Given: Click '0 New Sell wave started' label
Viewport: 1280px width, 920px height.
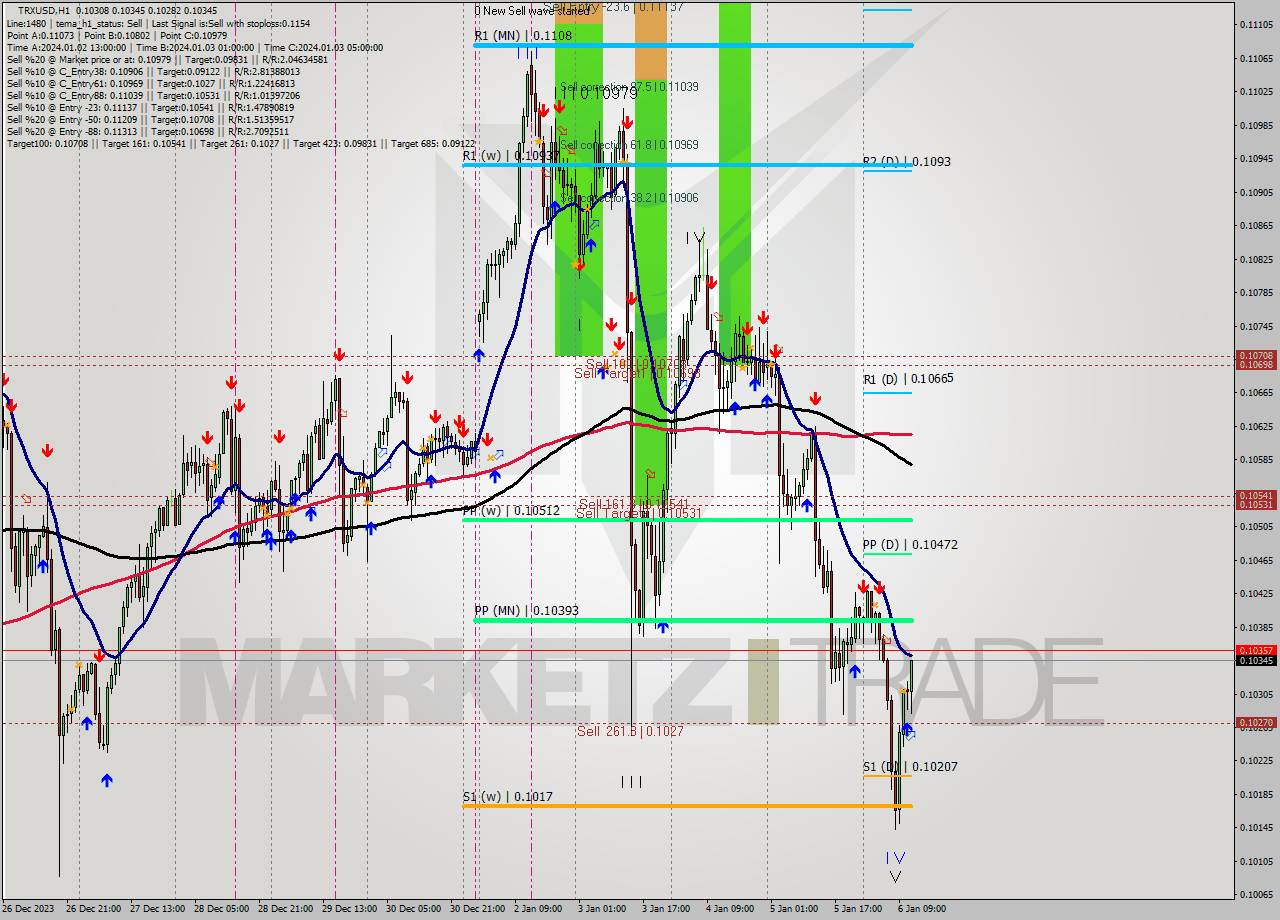Looking at the screenshot, I should pos(532,11).
